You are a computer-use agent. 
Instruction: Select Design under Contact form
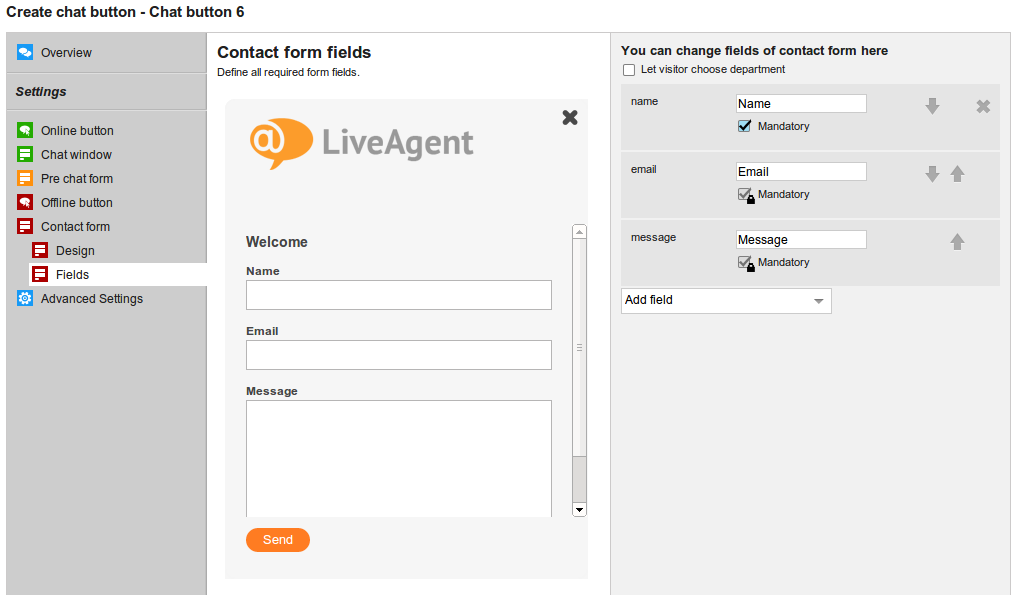click(x=75, y=251)
